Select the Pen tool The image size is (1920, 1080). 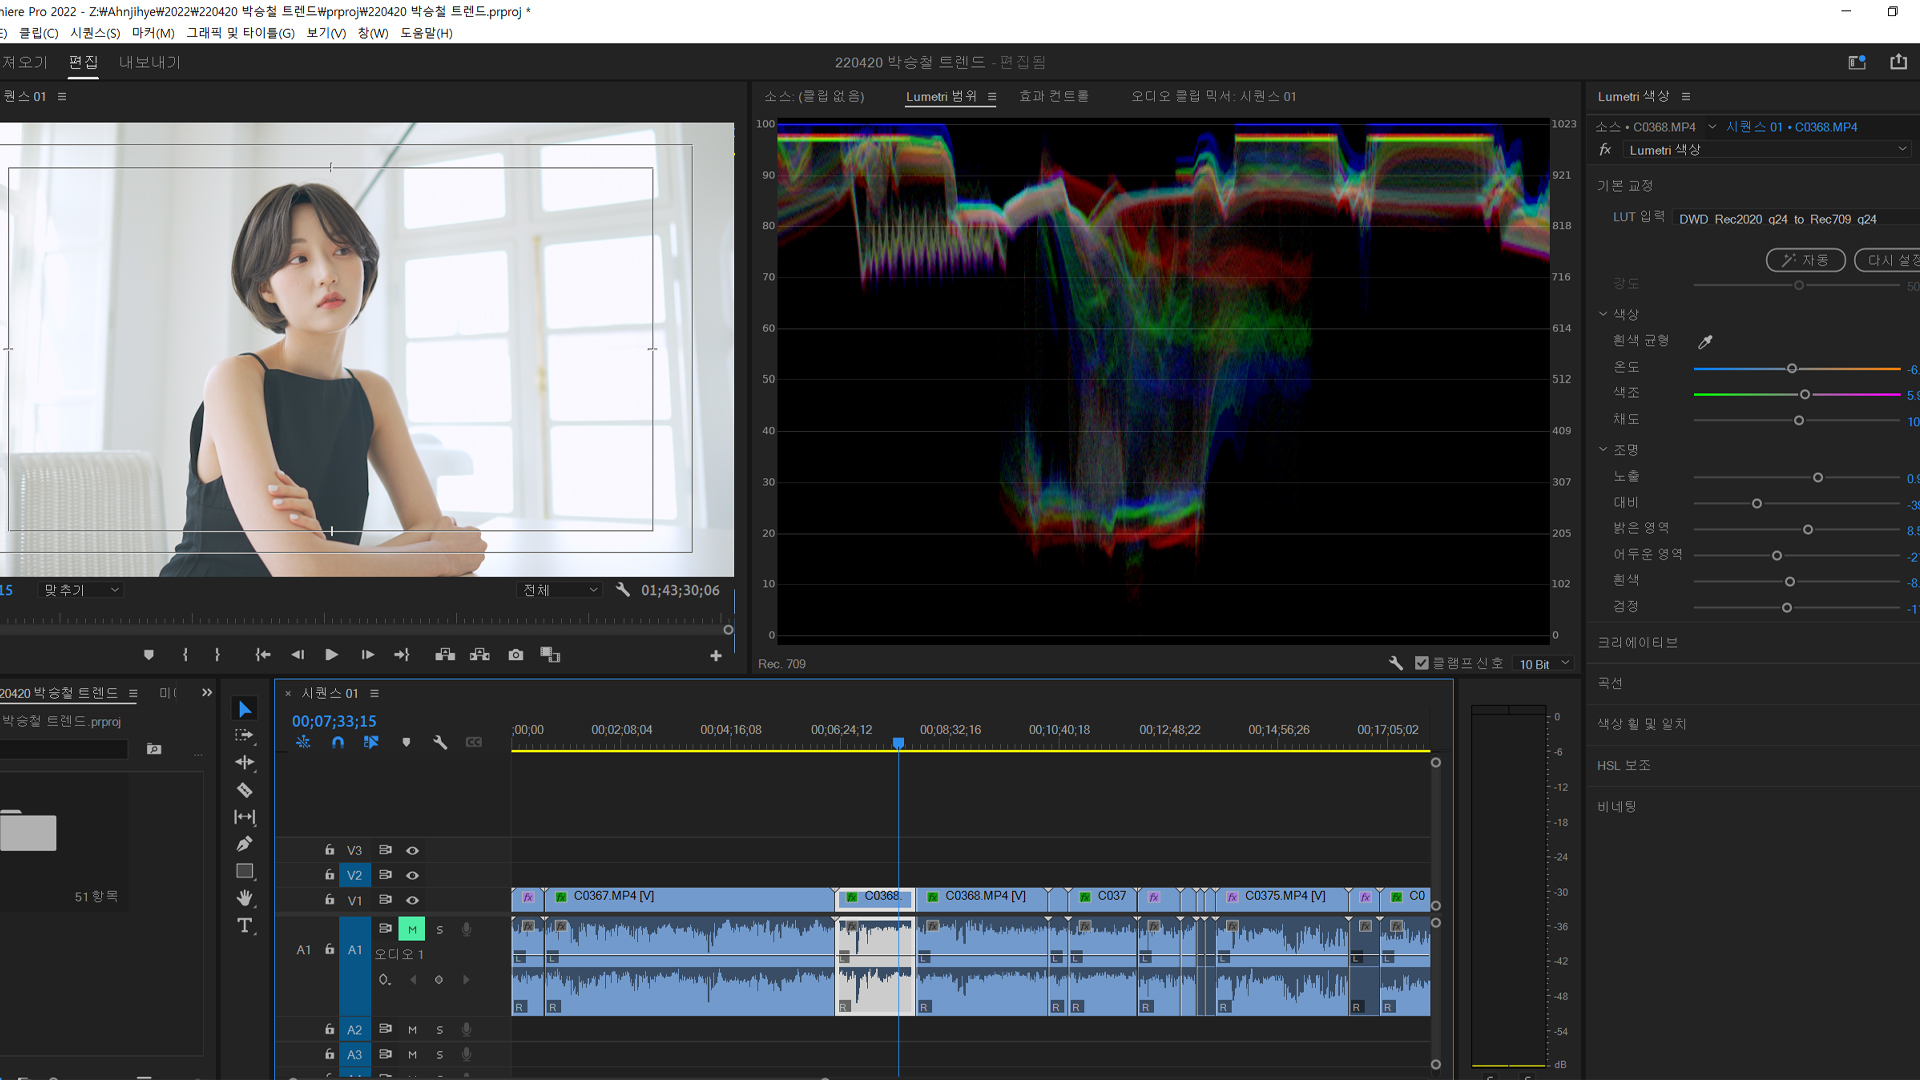click(244, 844)
